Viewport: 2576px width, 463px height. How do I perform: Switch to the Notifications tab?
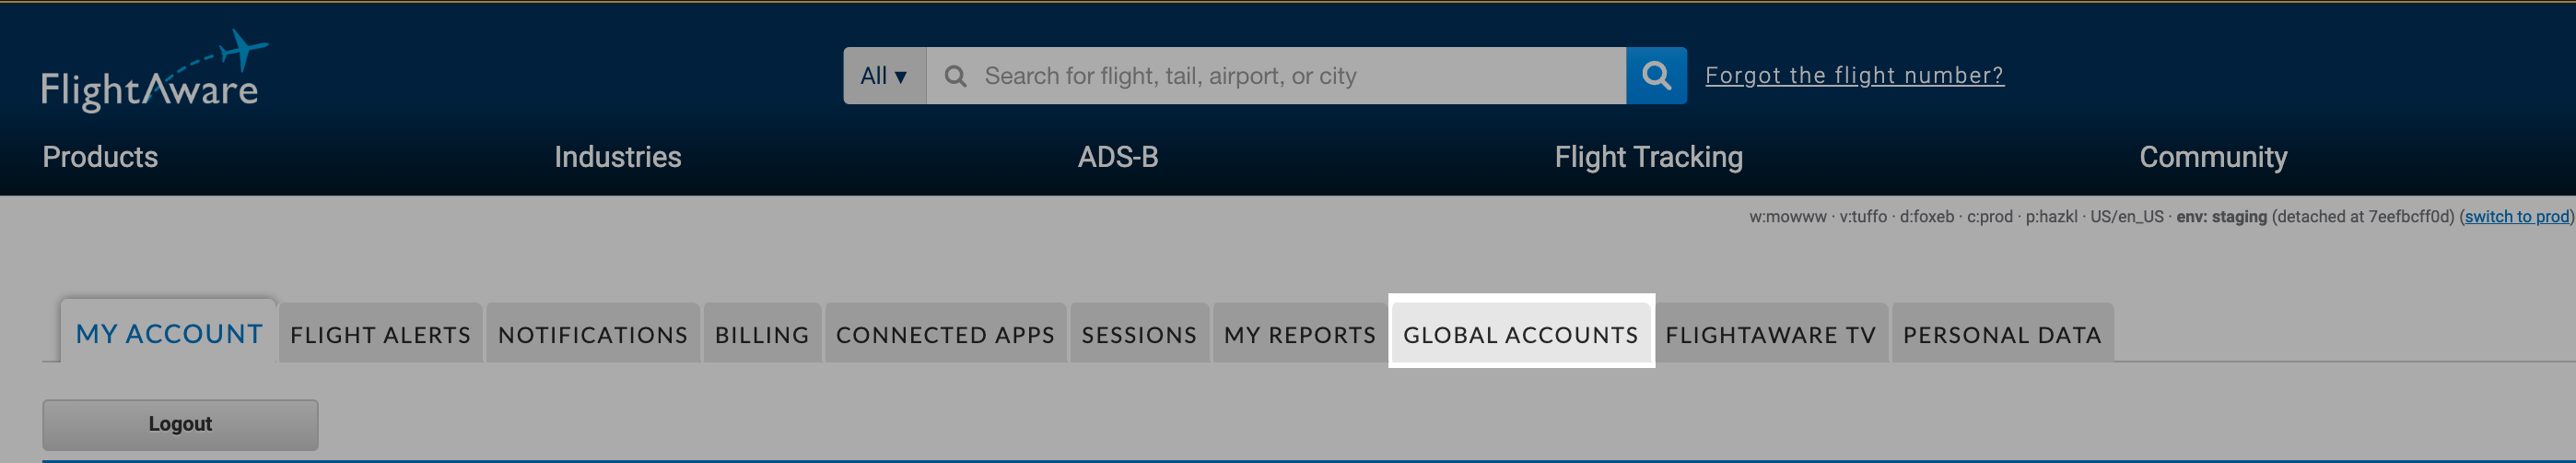pos(593,334)
